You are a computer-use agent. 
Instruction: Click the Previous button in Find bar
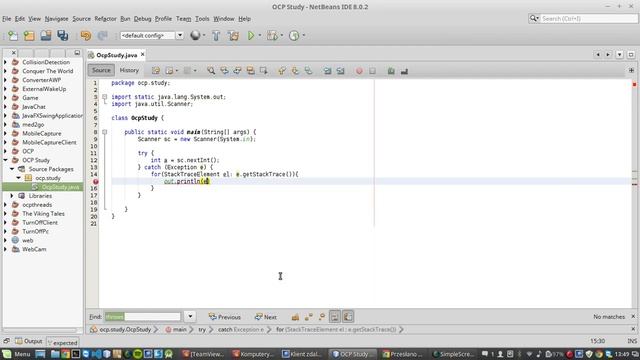[x=224, y=317]
